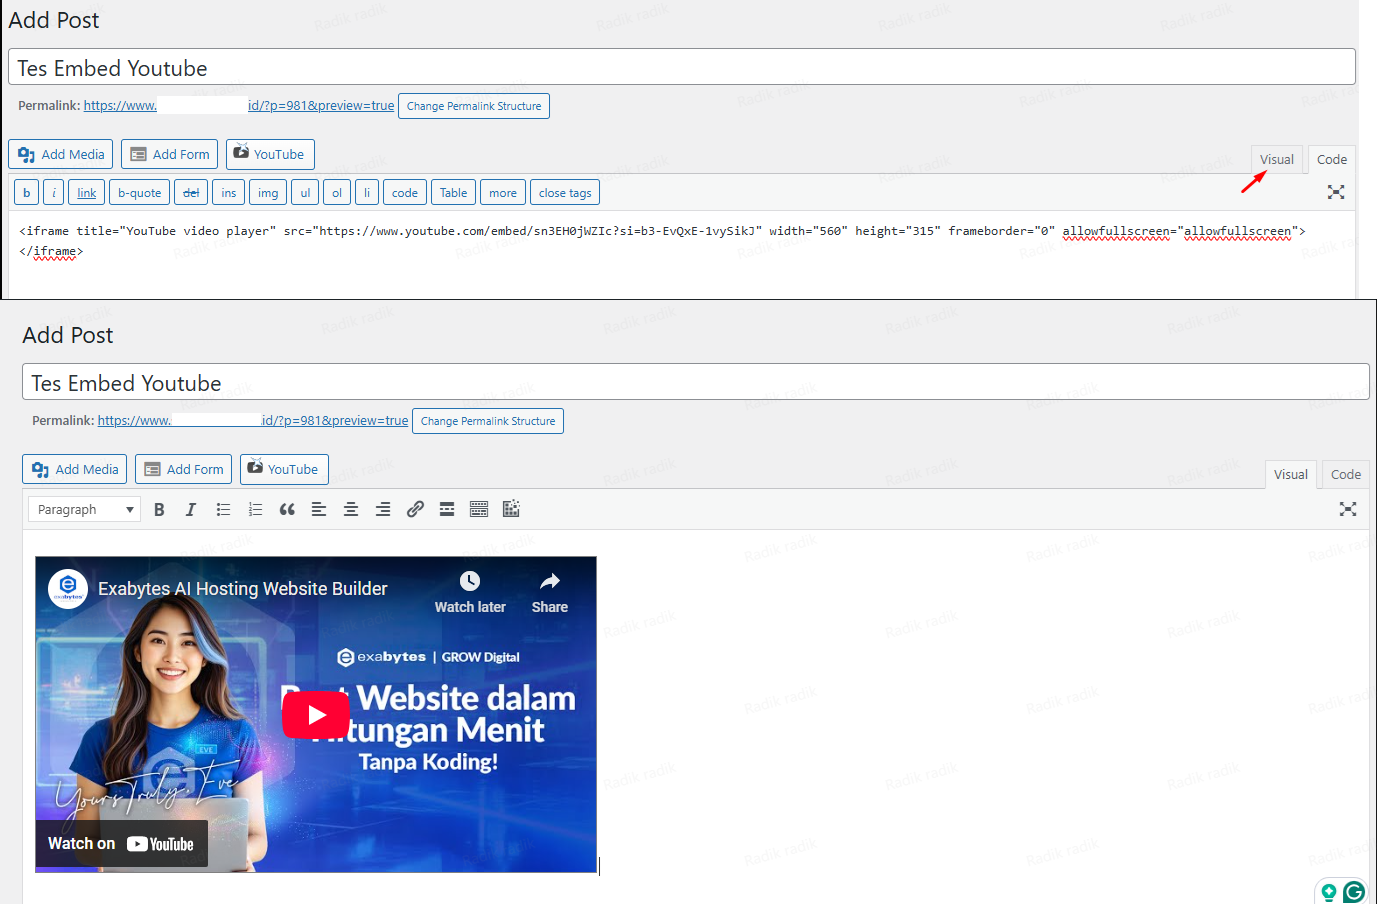Click Watch on YouTube on the video
This screenshot has height=904, width=1377.
(x=121, y=844)
